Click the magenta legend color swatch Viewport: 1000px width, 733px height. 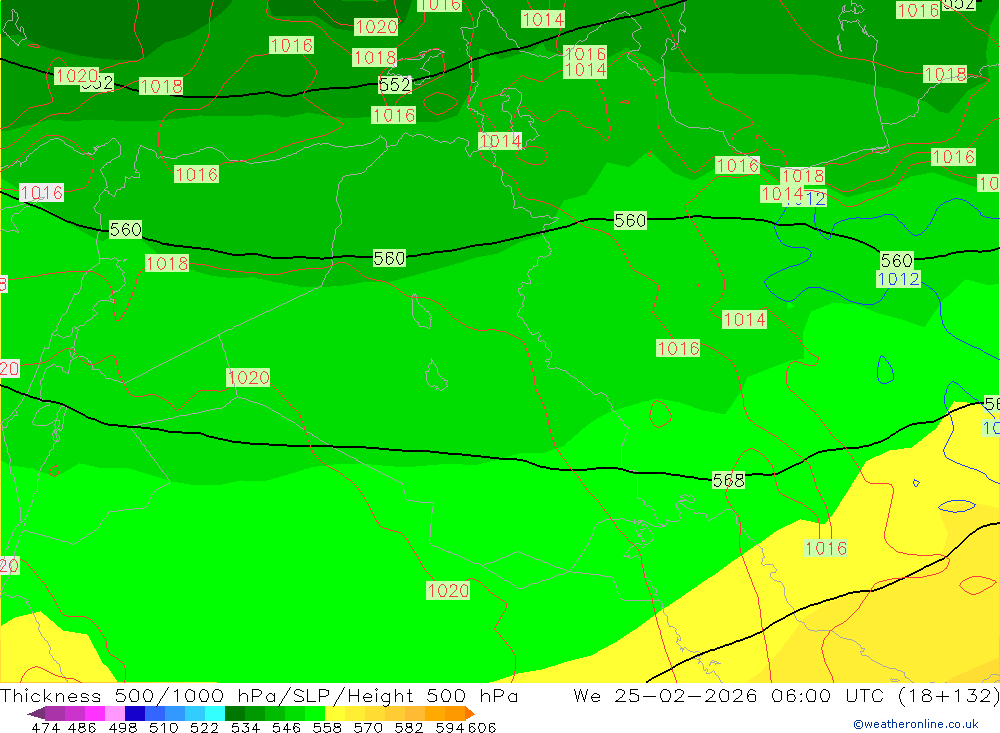pyautogui.click(x=94, y=713)
